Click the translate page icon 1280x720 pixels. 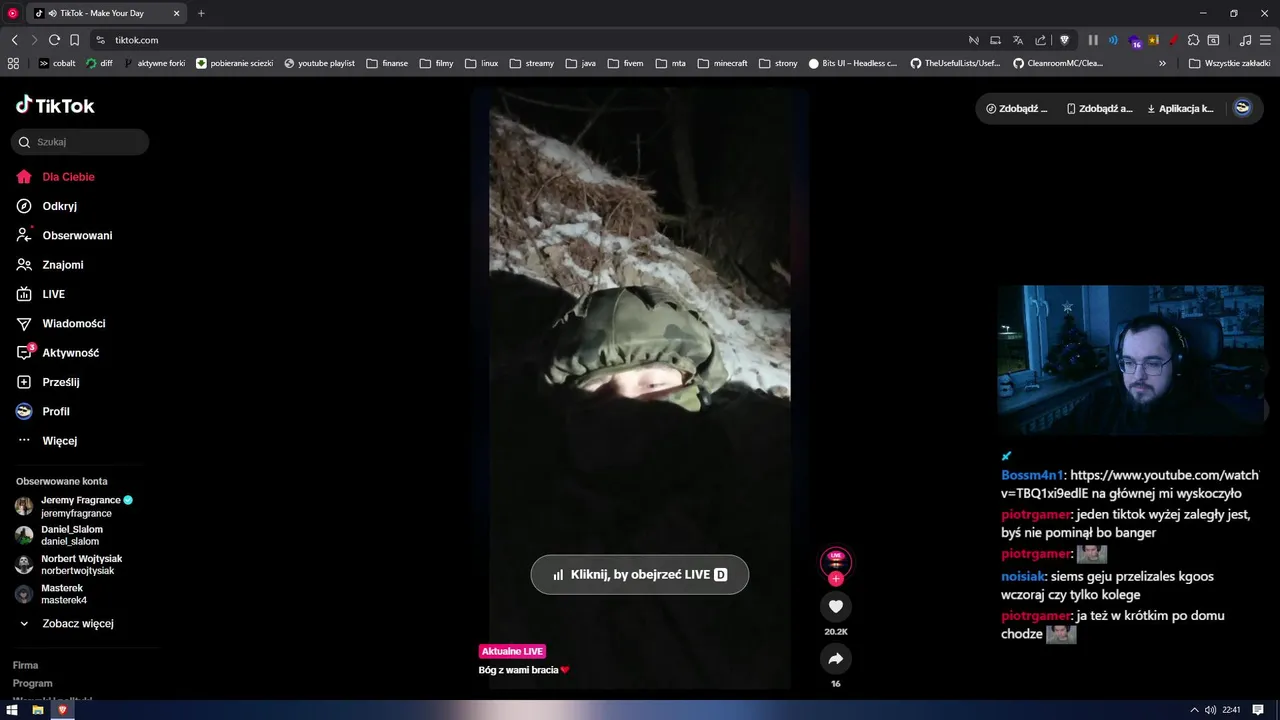click(x=1018, y=40)
